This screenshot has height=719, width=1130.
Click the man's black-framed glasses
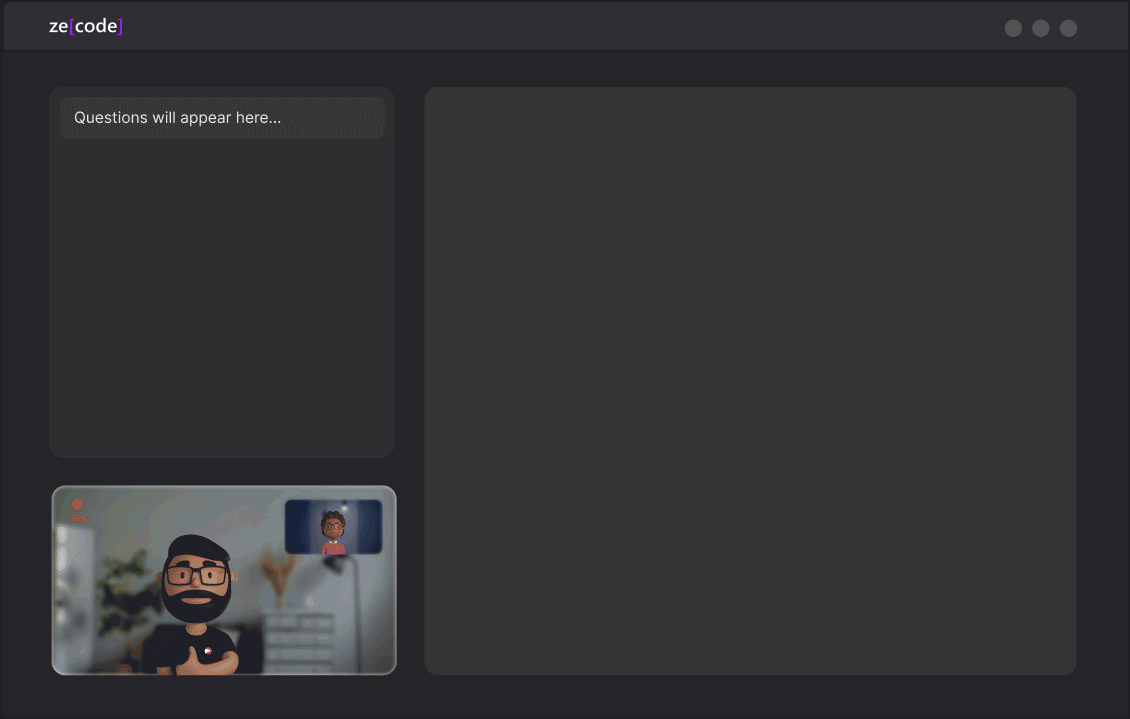tap(196, 576)
